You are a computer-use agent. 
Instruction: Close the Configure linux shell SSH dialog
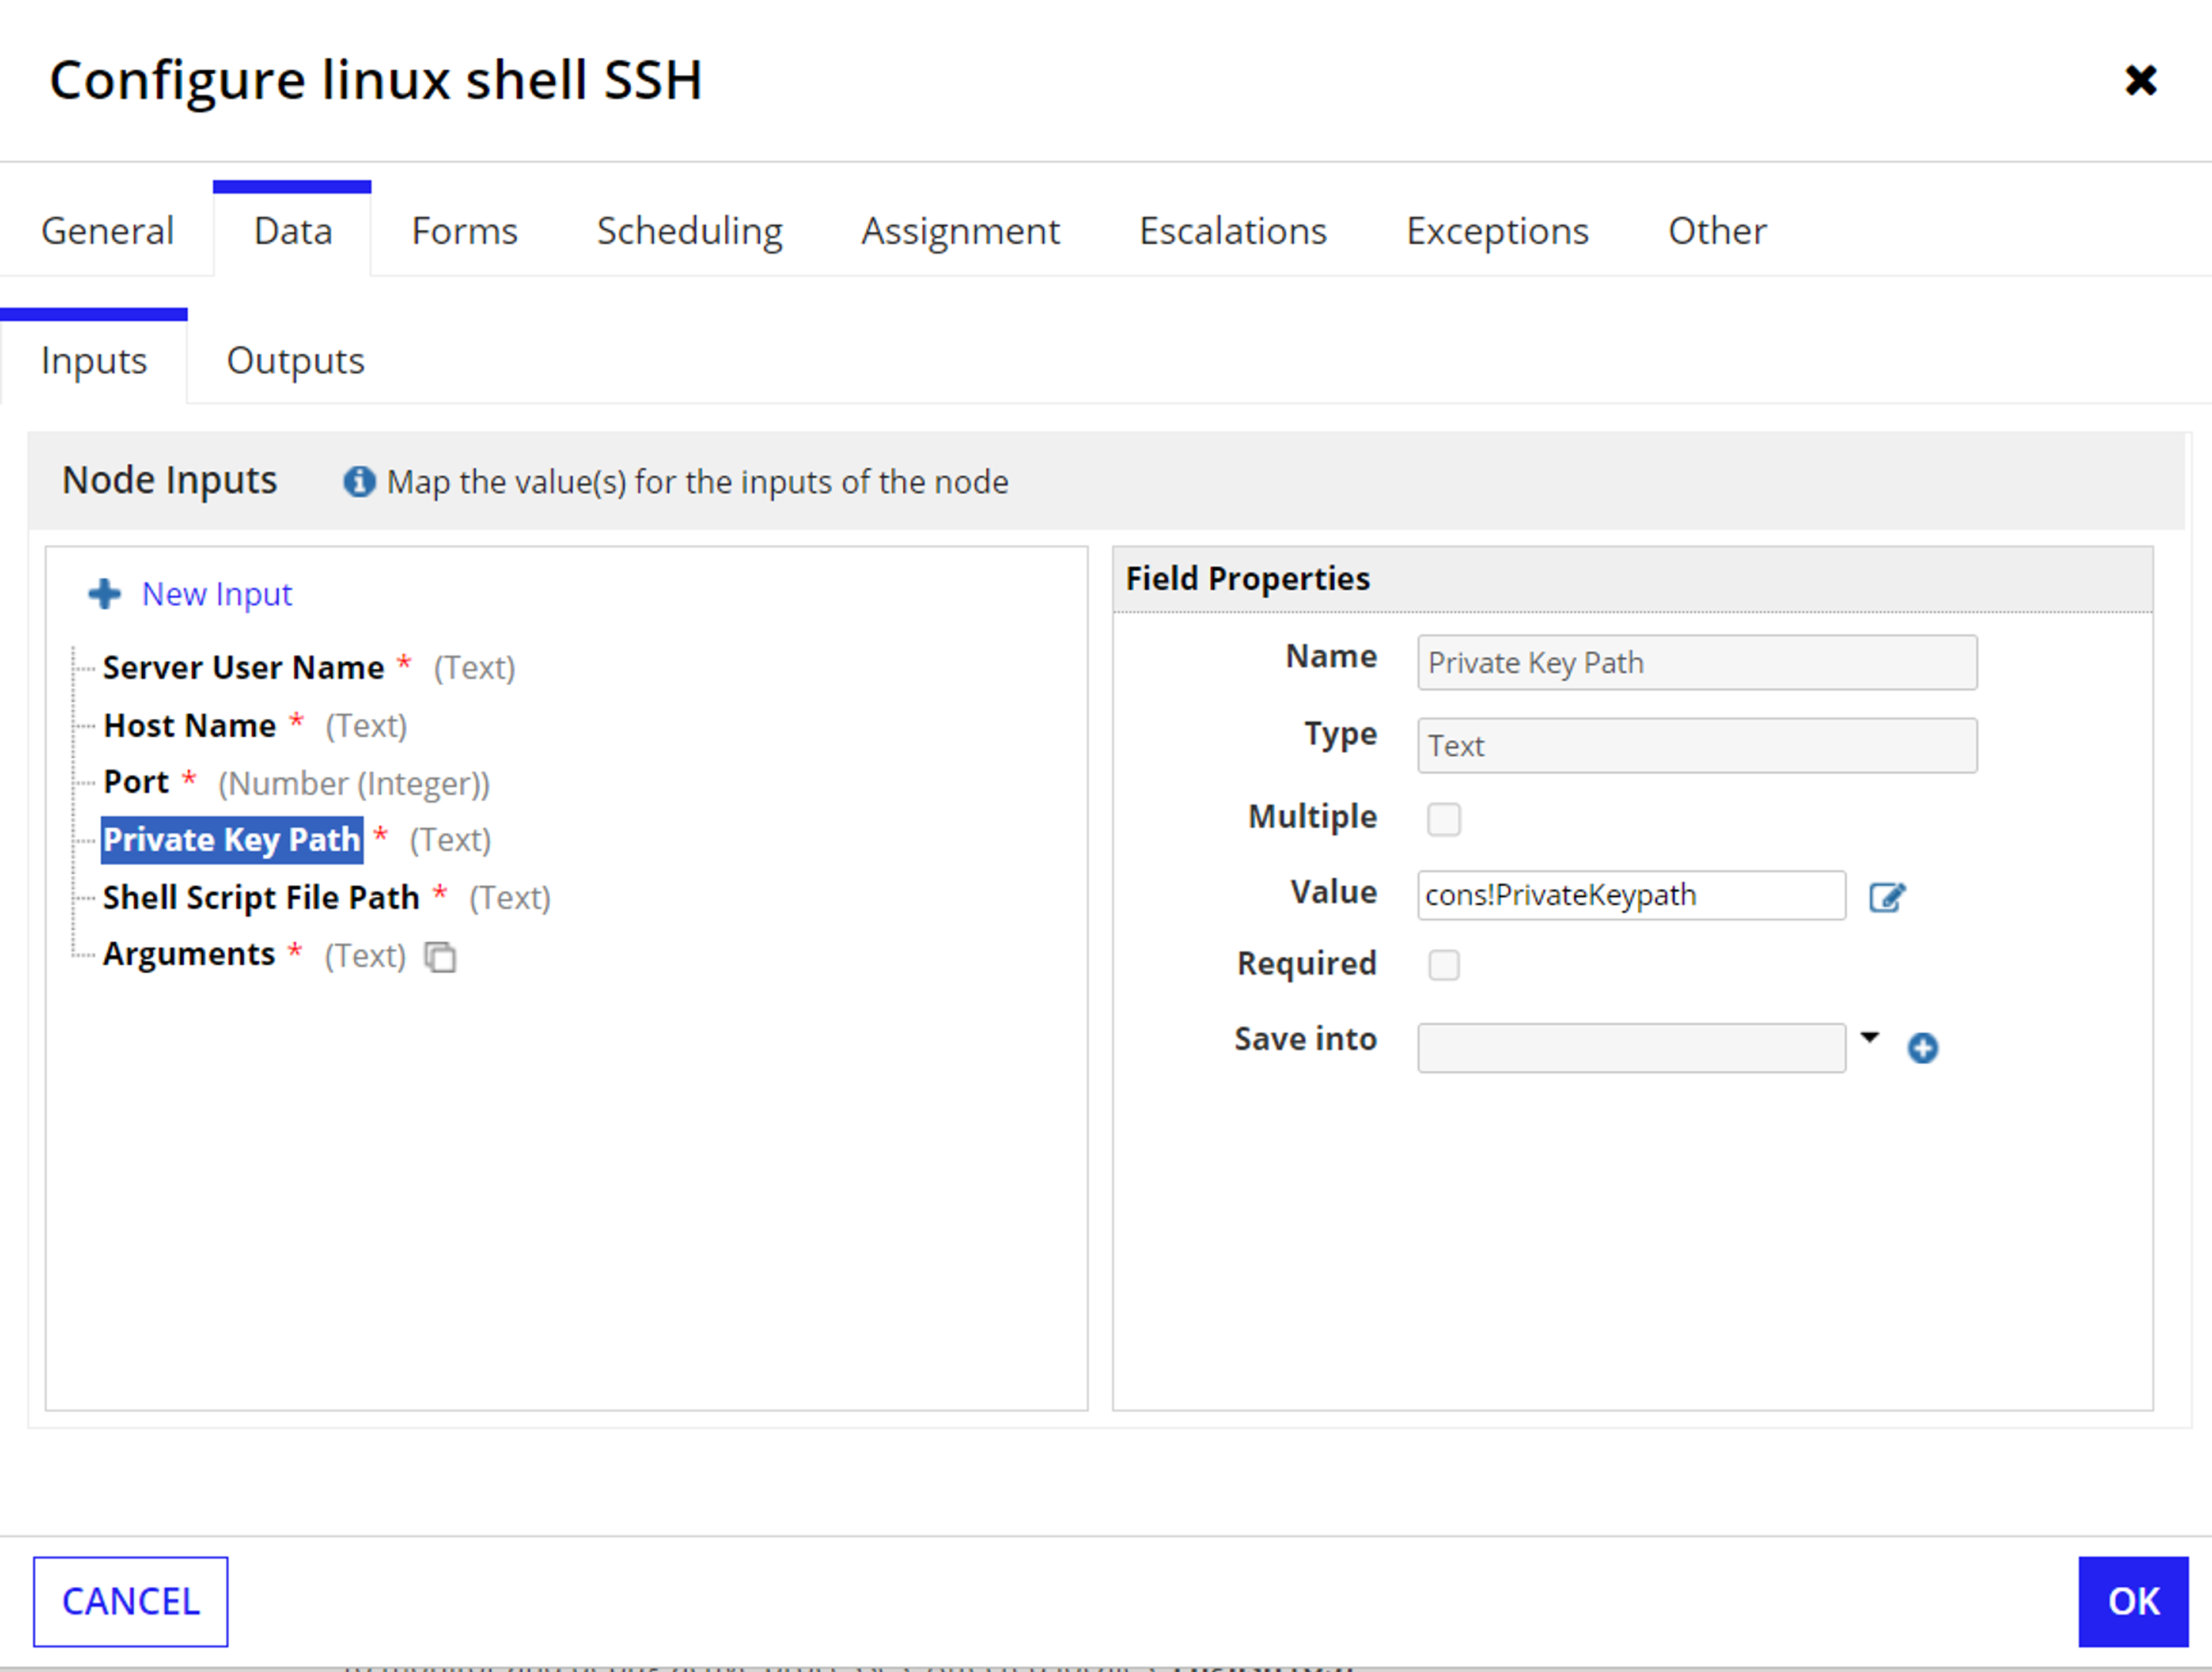coord(2140,80)
